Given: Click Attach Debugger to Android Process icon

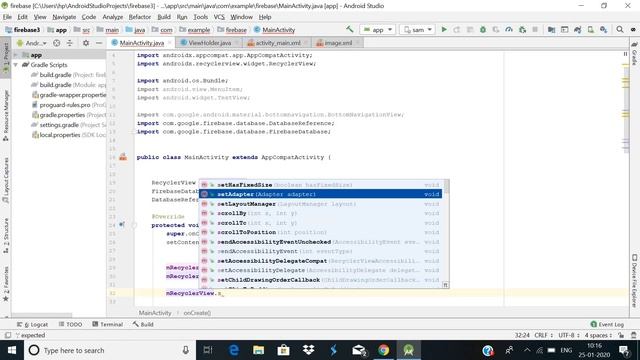Looking at the screenshot, I should 522,29.
